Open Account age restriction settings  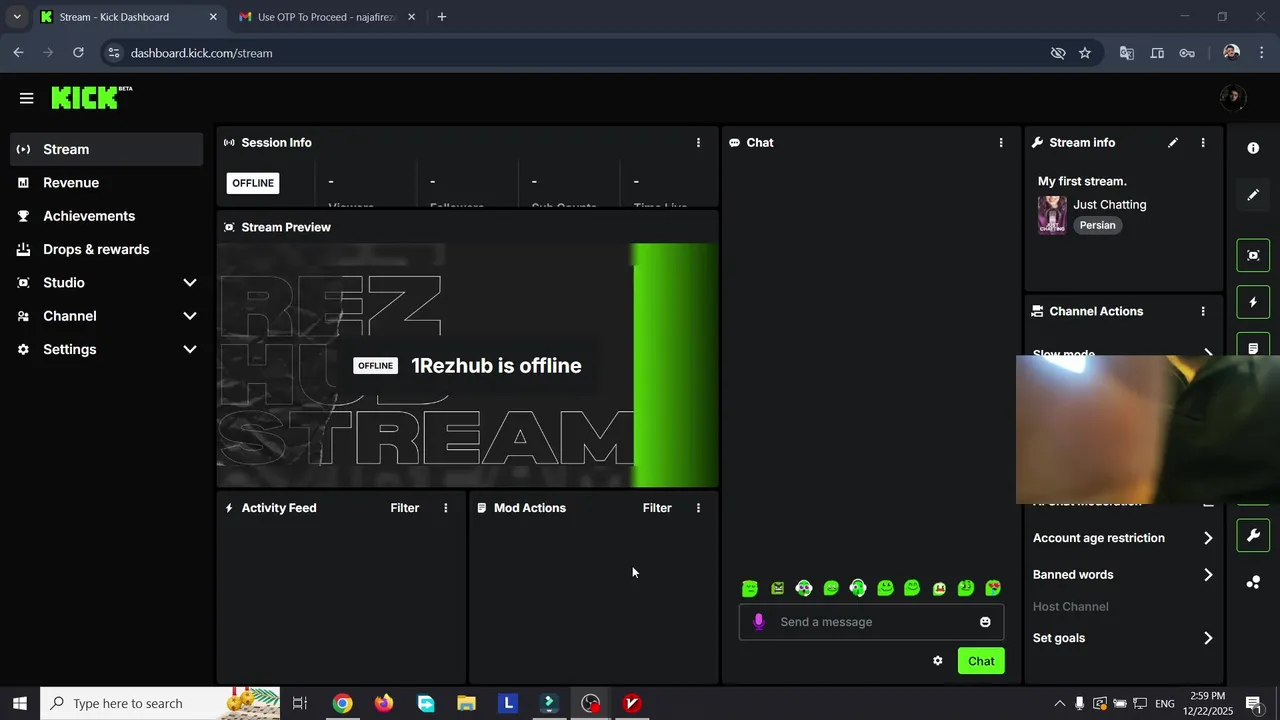tap(1123, 538)
